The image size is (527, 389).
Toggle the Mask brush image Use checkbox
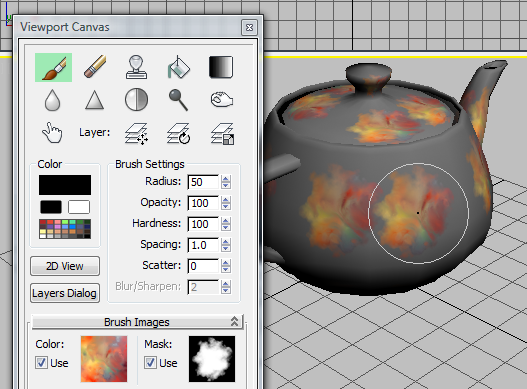(150, 363)
